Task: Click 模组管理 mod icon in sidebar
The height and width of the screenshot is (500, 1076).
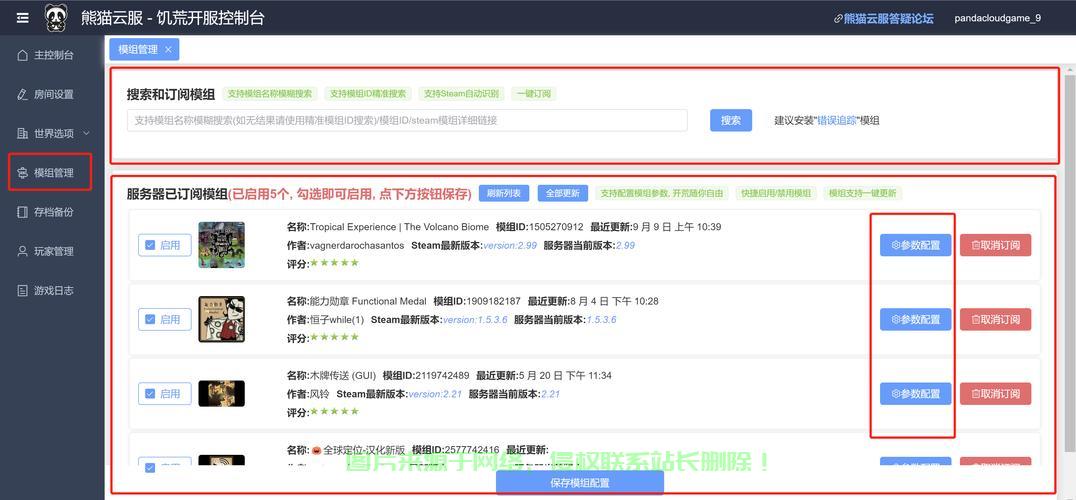Action: (x=23, y=173)
